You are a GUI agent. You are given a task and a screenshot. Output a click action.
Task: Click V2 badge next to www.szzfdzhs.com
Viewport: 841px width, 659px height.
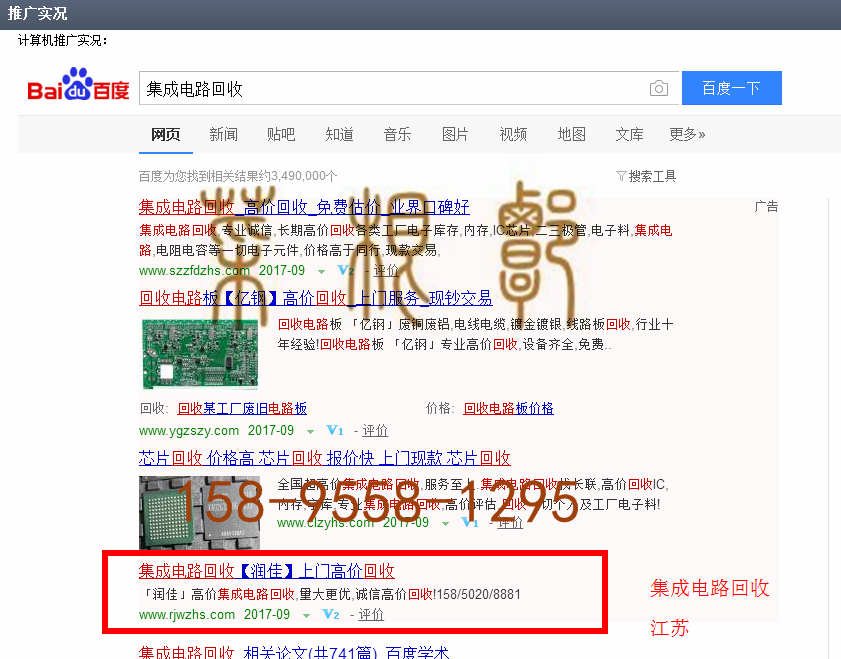tap(346, 270)
